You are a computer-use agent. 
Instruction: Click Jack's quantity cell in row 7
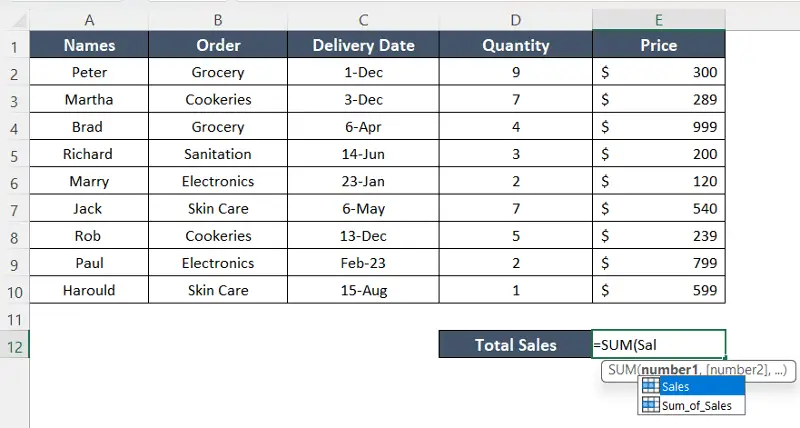(515, 209)
